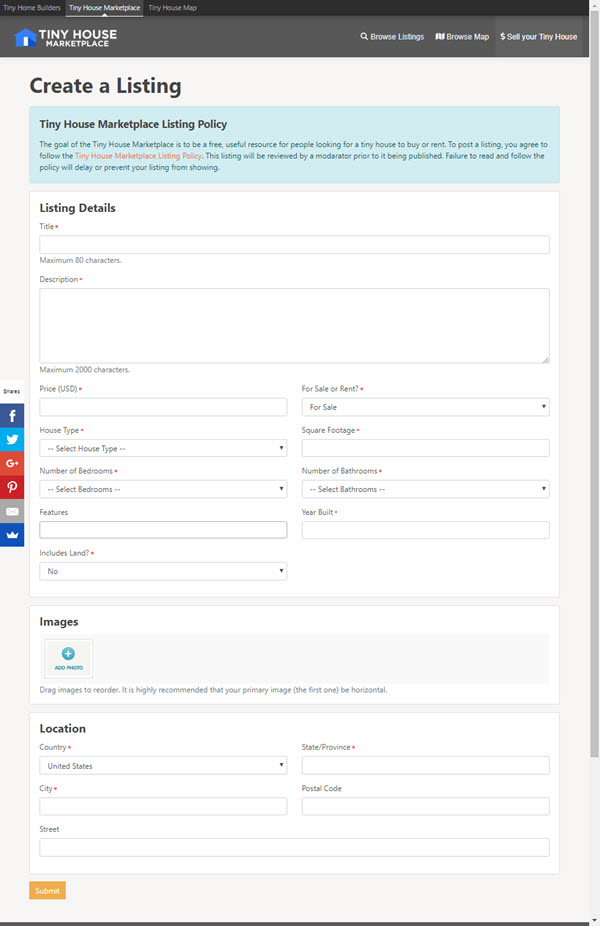
Task: Click the Description resize handle corner
Action: [546, 360]
